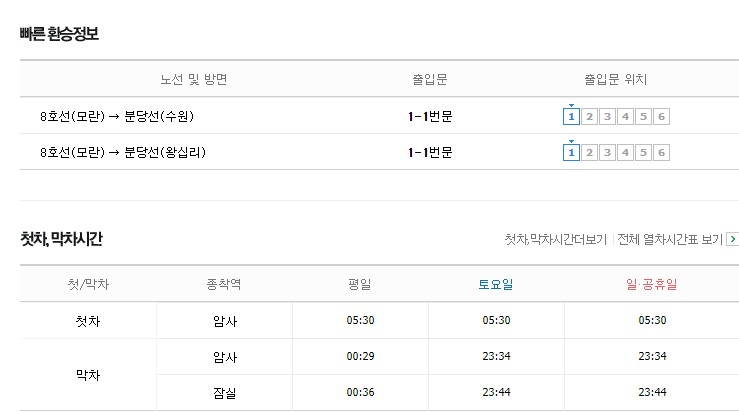
Task: Click the weekday 05:30 first train time
Action: pyautogui.click(x=361, y=321)
